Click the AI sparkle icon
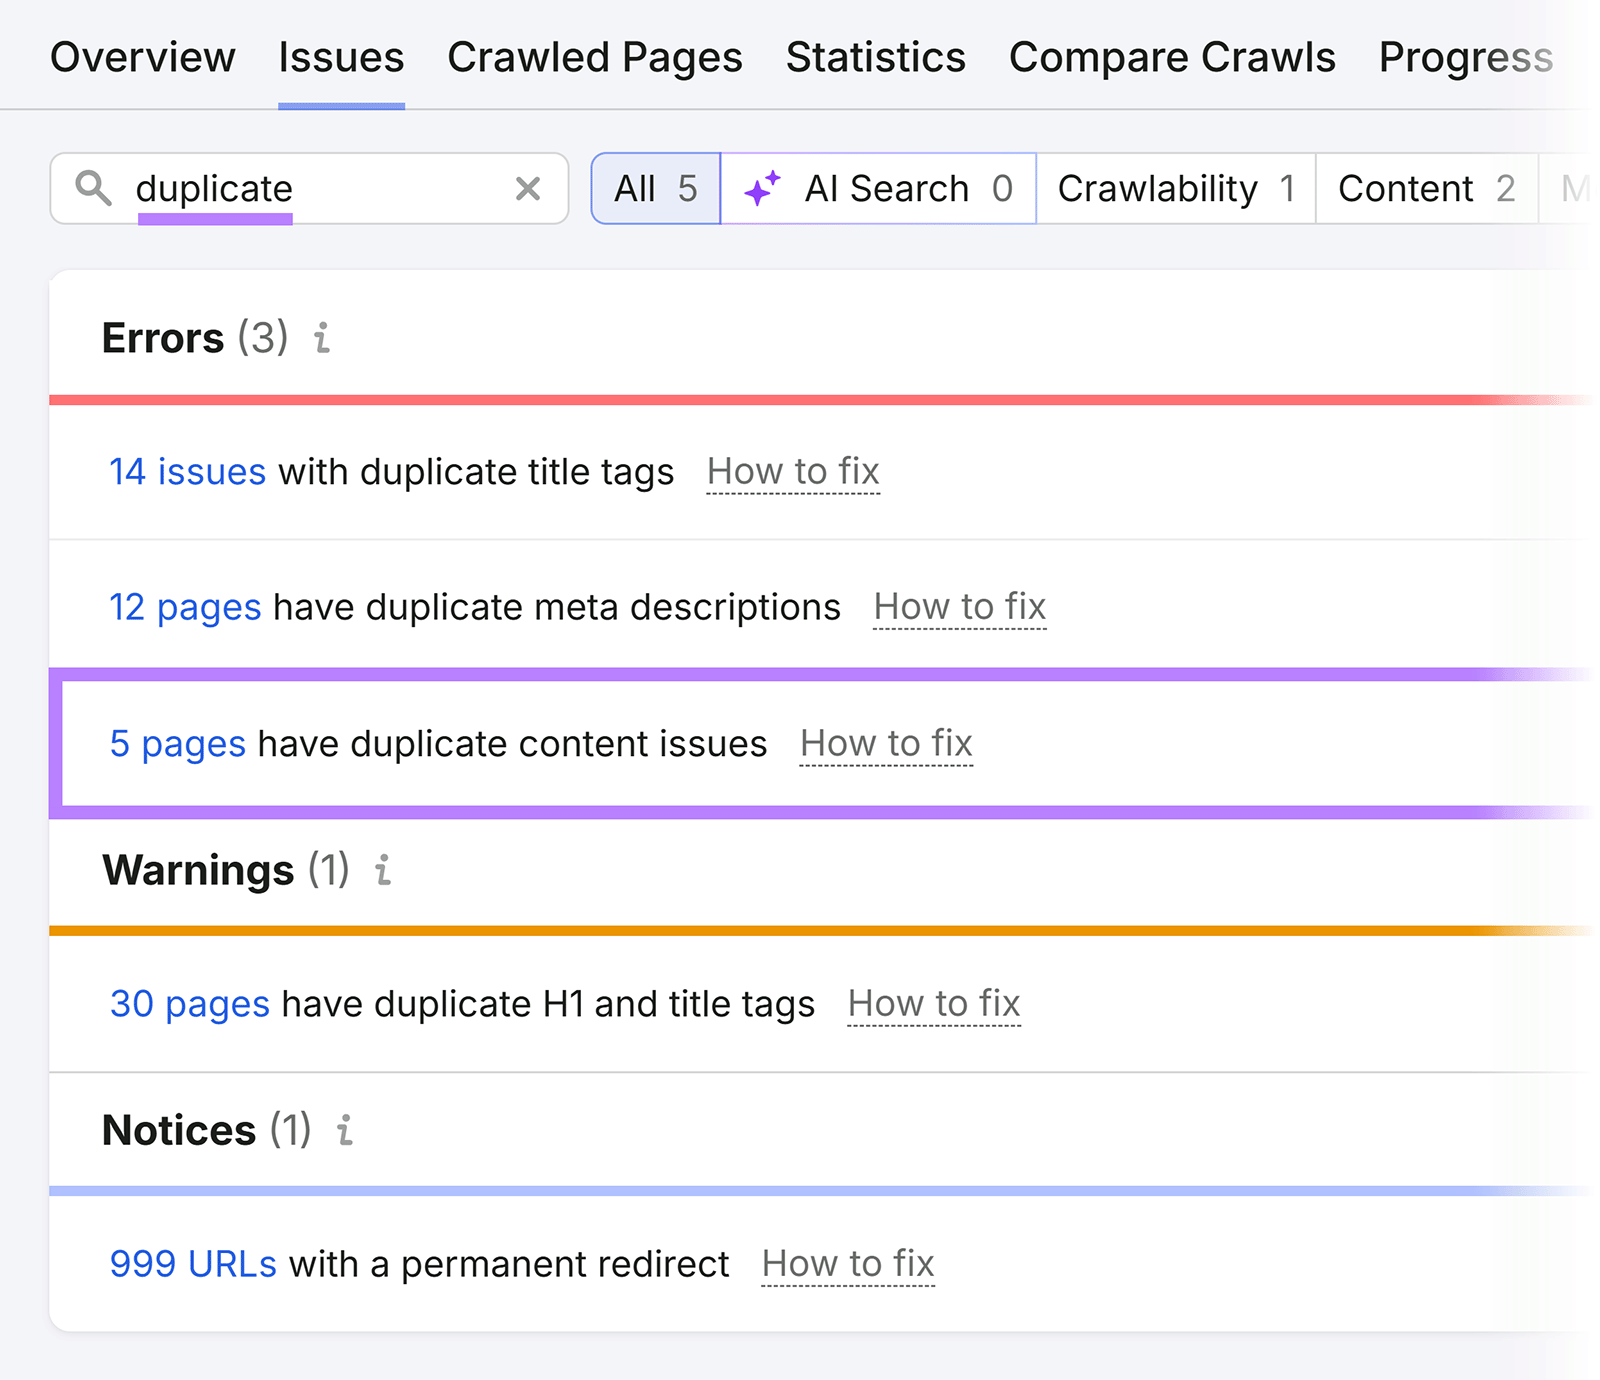Screen dimensions: 1600x1380 (762, 188)
